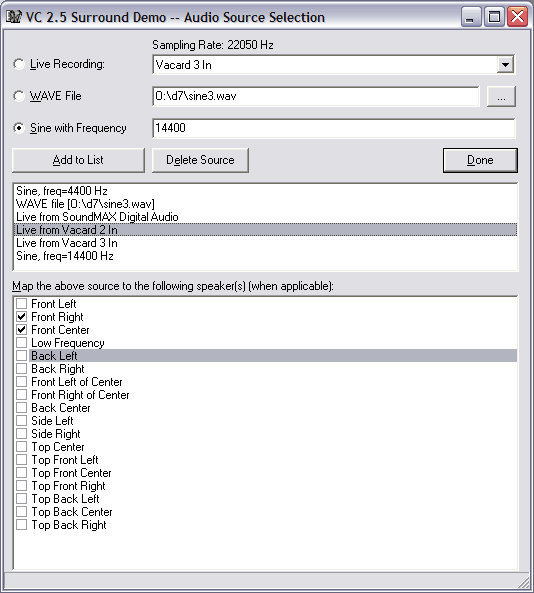Enable the Top Back Right checkbox

point(22,525)
